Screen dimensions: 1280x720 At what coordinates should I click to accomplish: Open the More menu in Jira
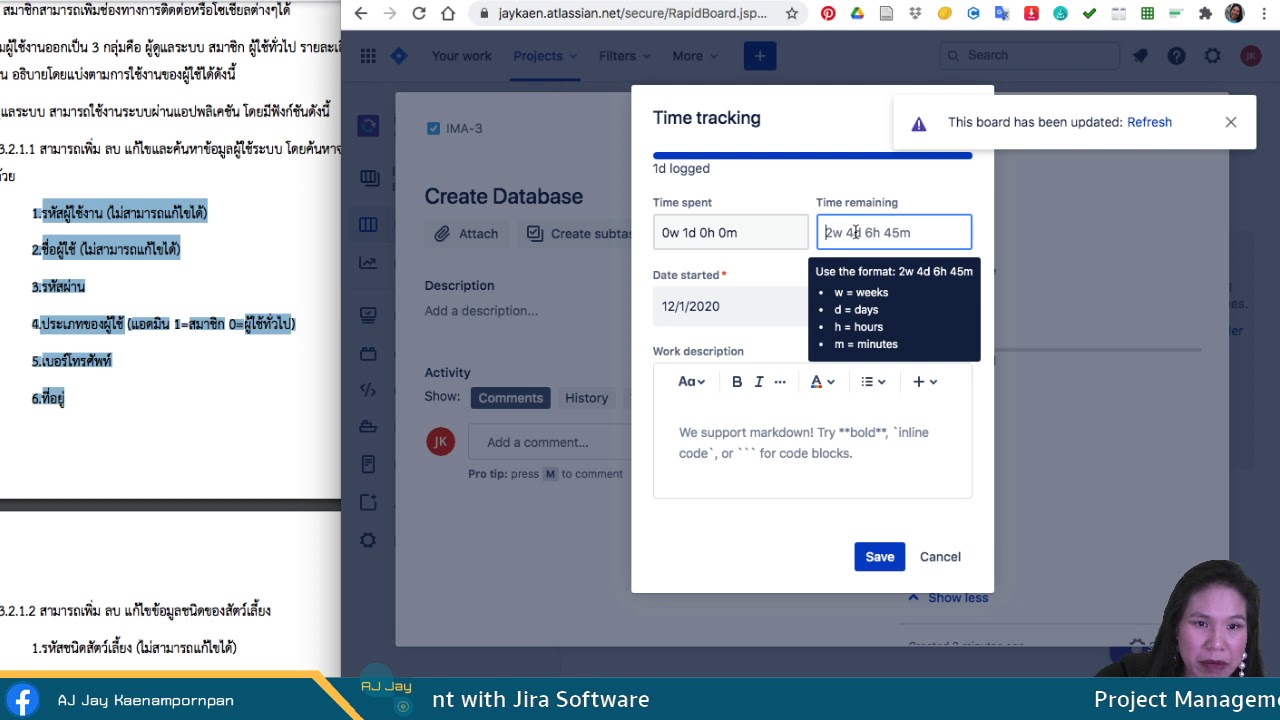point(694,56)
